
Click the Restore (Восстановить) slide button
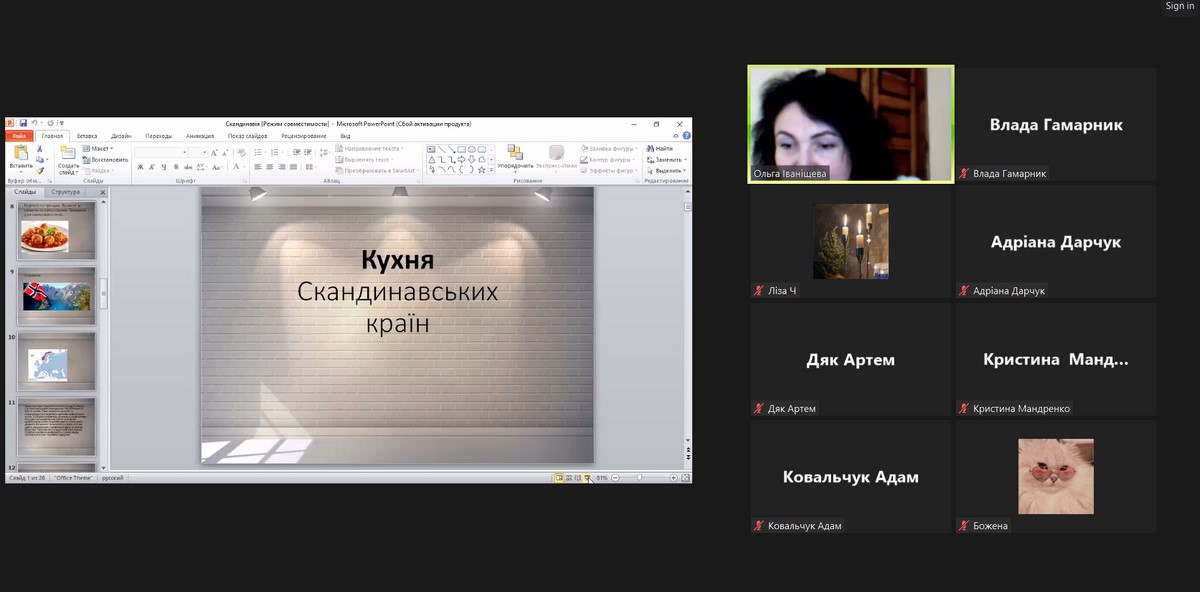point(105,159)
